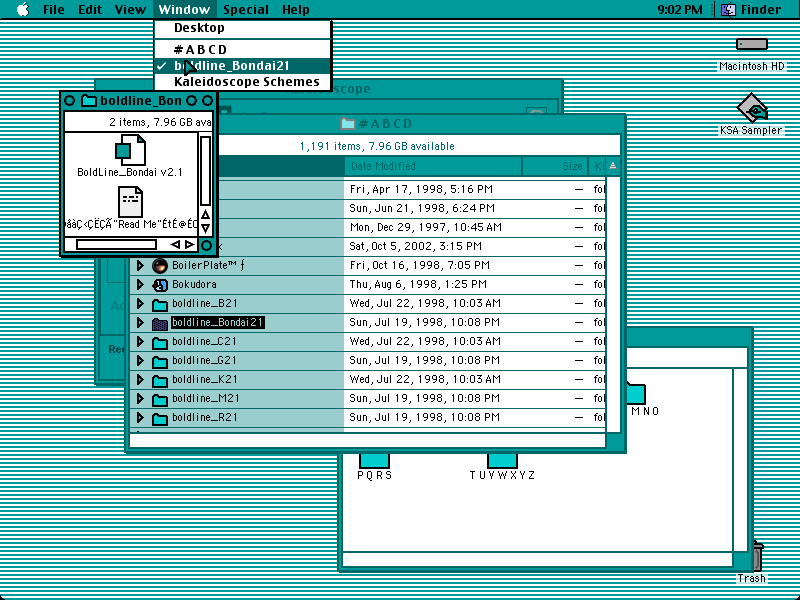This screenshot has height=600, width=800.
Task: Click the boldline_Bon window resize corner box
Action: point(206,245)
